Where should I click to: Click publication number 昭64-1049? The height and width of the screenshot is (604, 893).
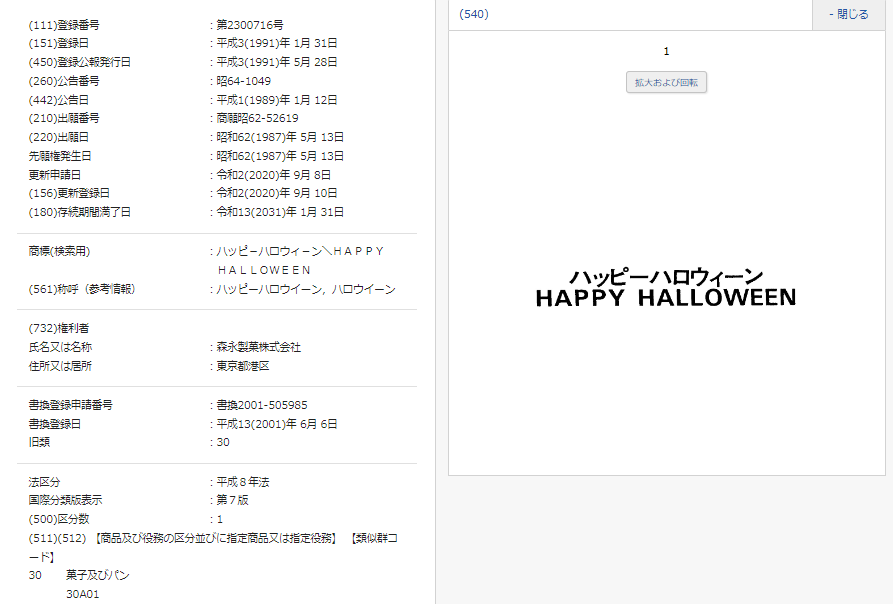(244, 81)
